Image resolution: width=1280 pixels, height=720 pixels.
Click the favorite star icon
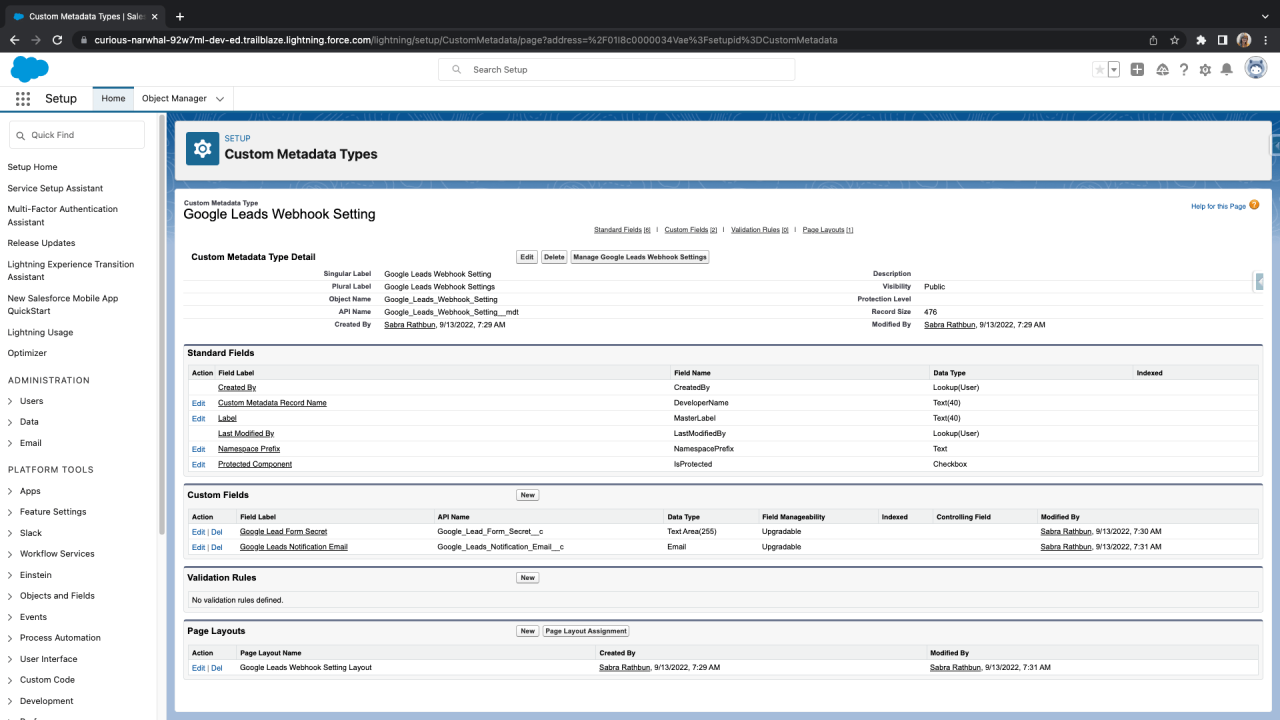pos(1100,70)
